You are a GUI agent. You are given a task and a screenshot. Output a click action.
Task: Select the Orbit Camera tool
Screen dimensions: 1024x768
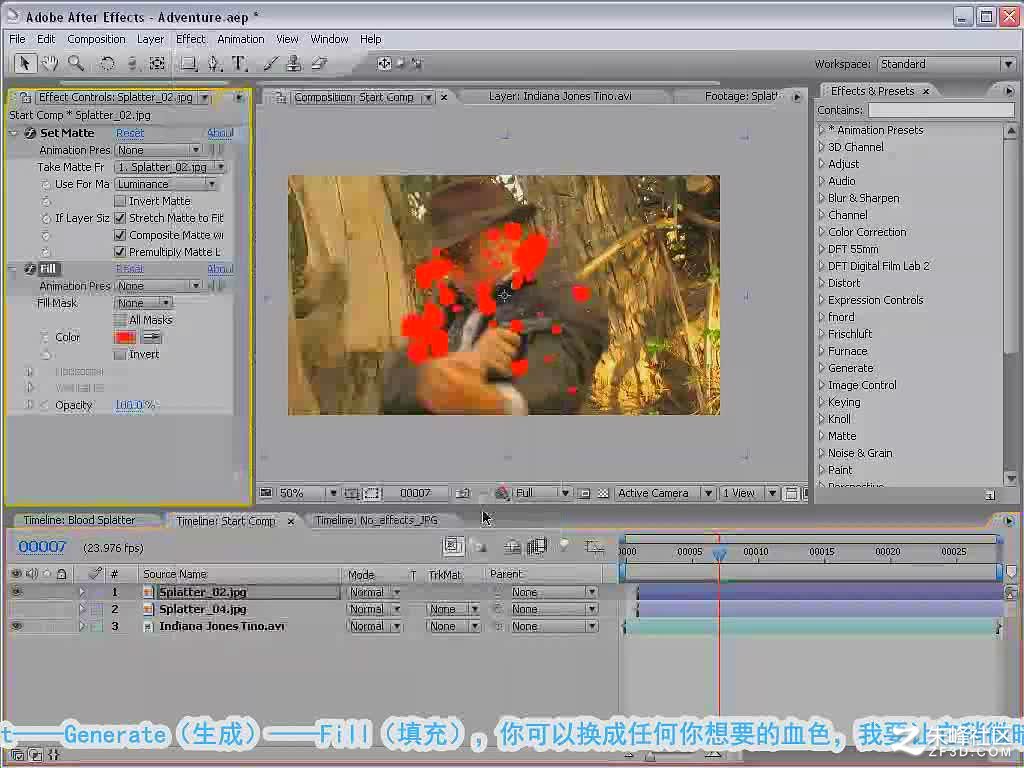click(x=132, y=63)
